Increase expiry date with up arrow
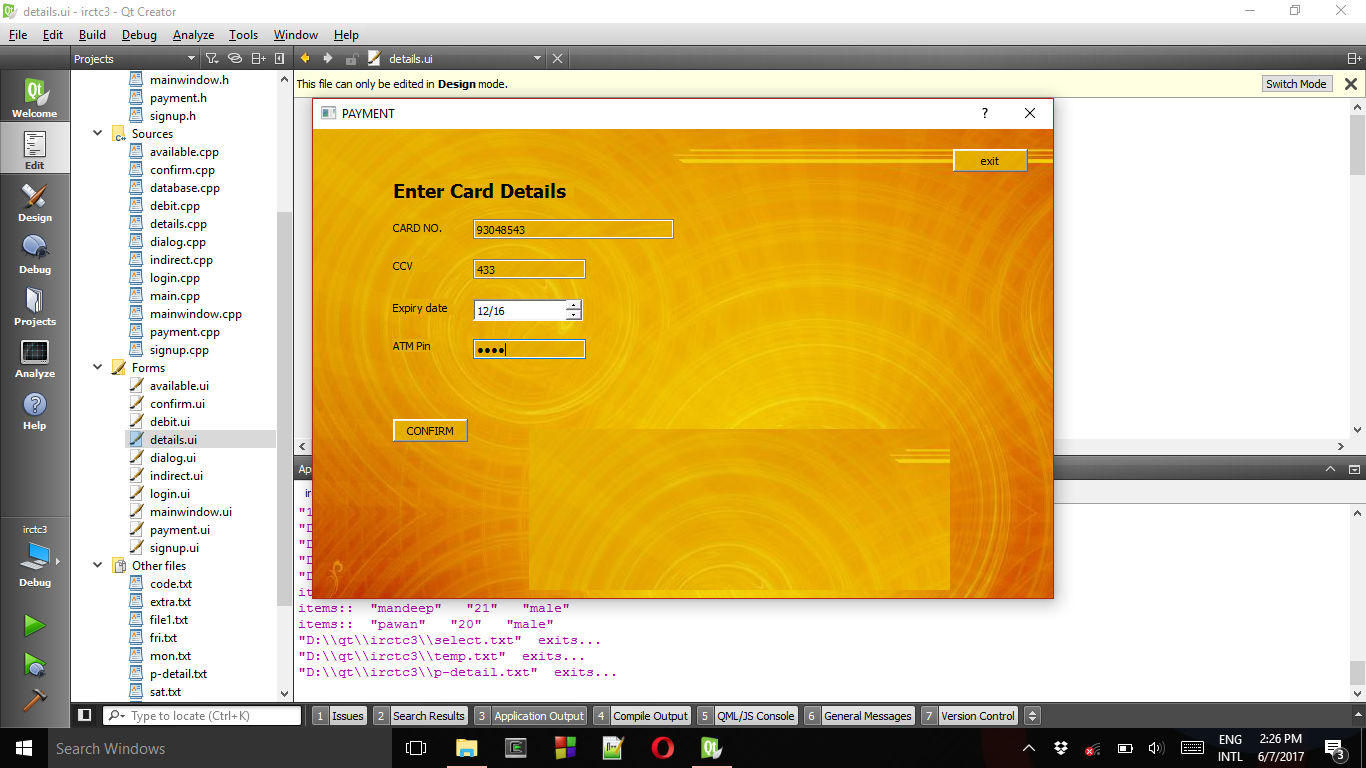 click(573, 305)
